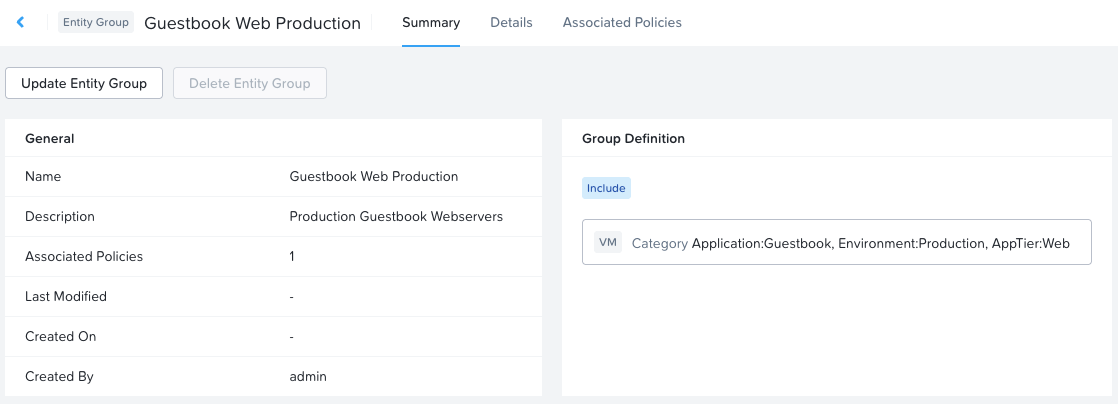Click the General section header

tap(50, 139)
